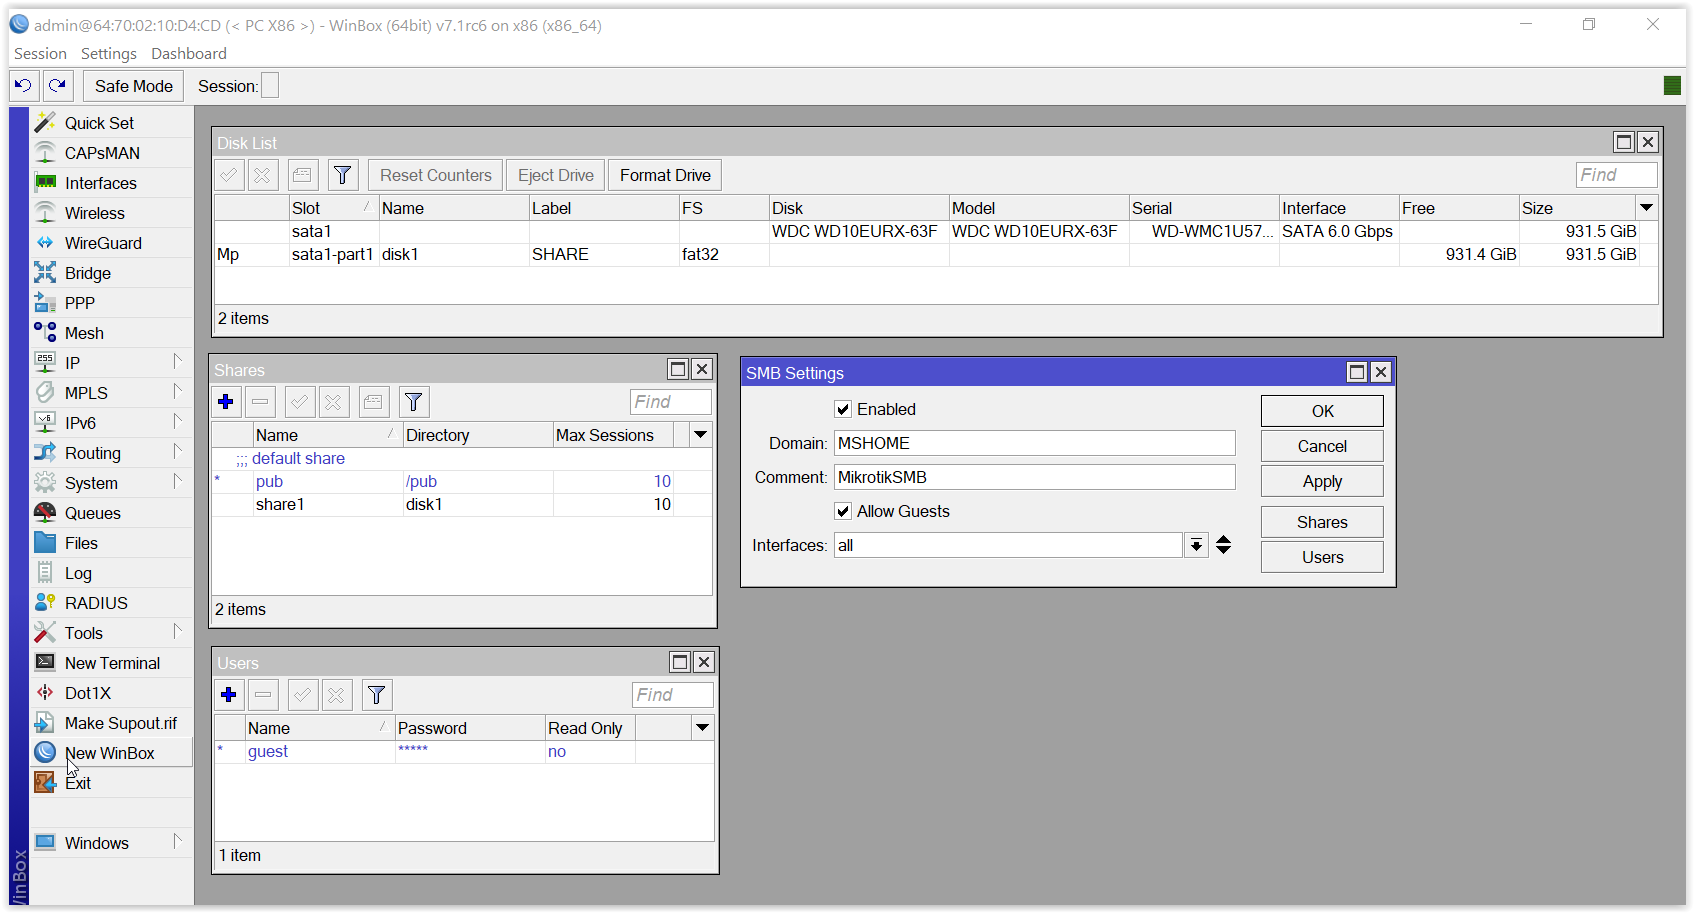
Task: Add new user with plus icon in Users
Action: click(229, 695)
